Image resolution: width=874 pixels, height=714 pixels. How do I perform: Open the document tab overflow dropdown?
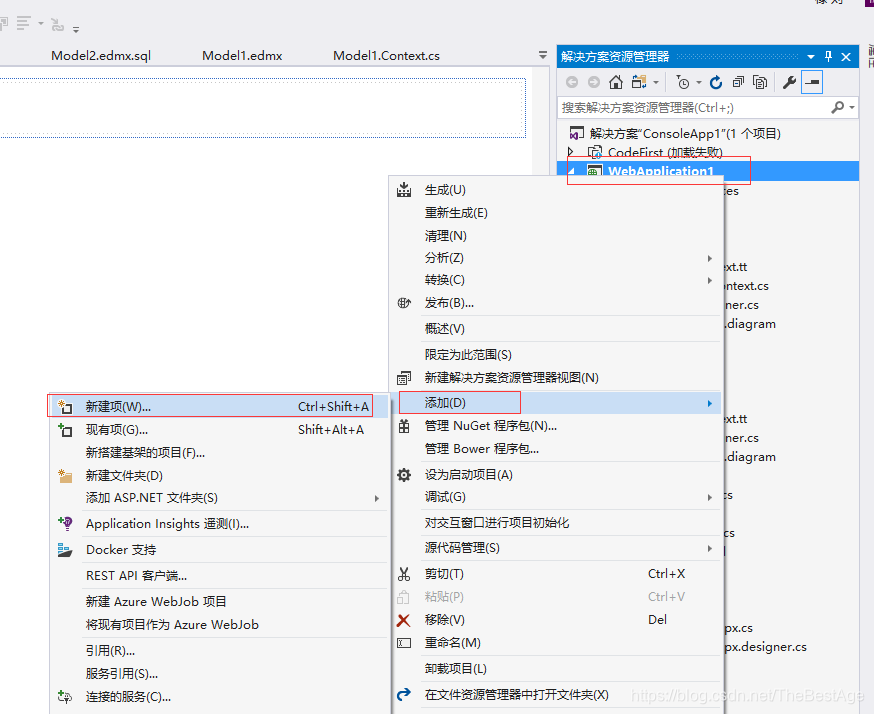click(543, 55)
